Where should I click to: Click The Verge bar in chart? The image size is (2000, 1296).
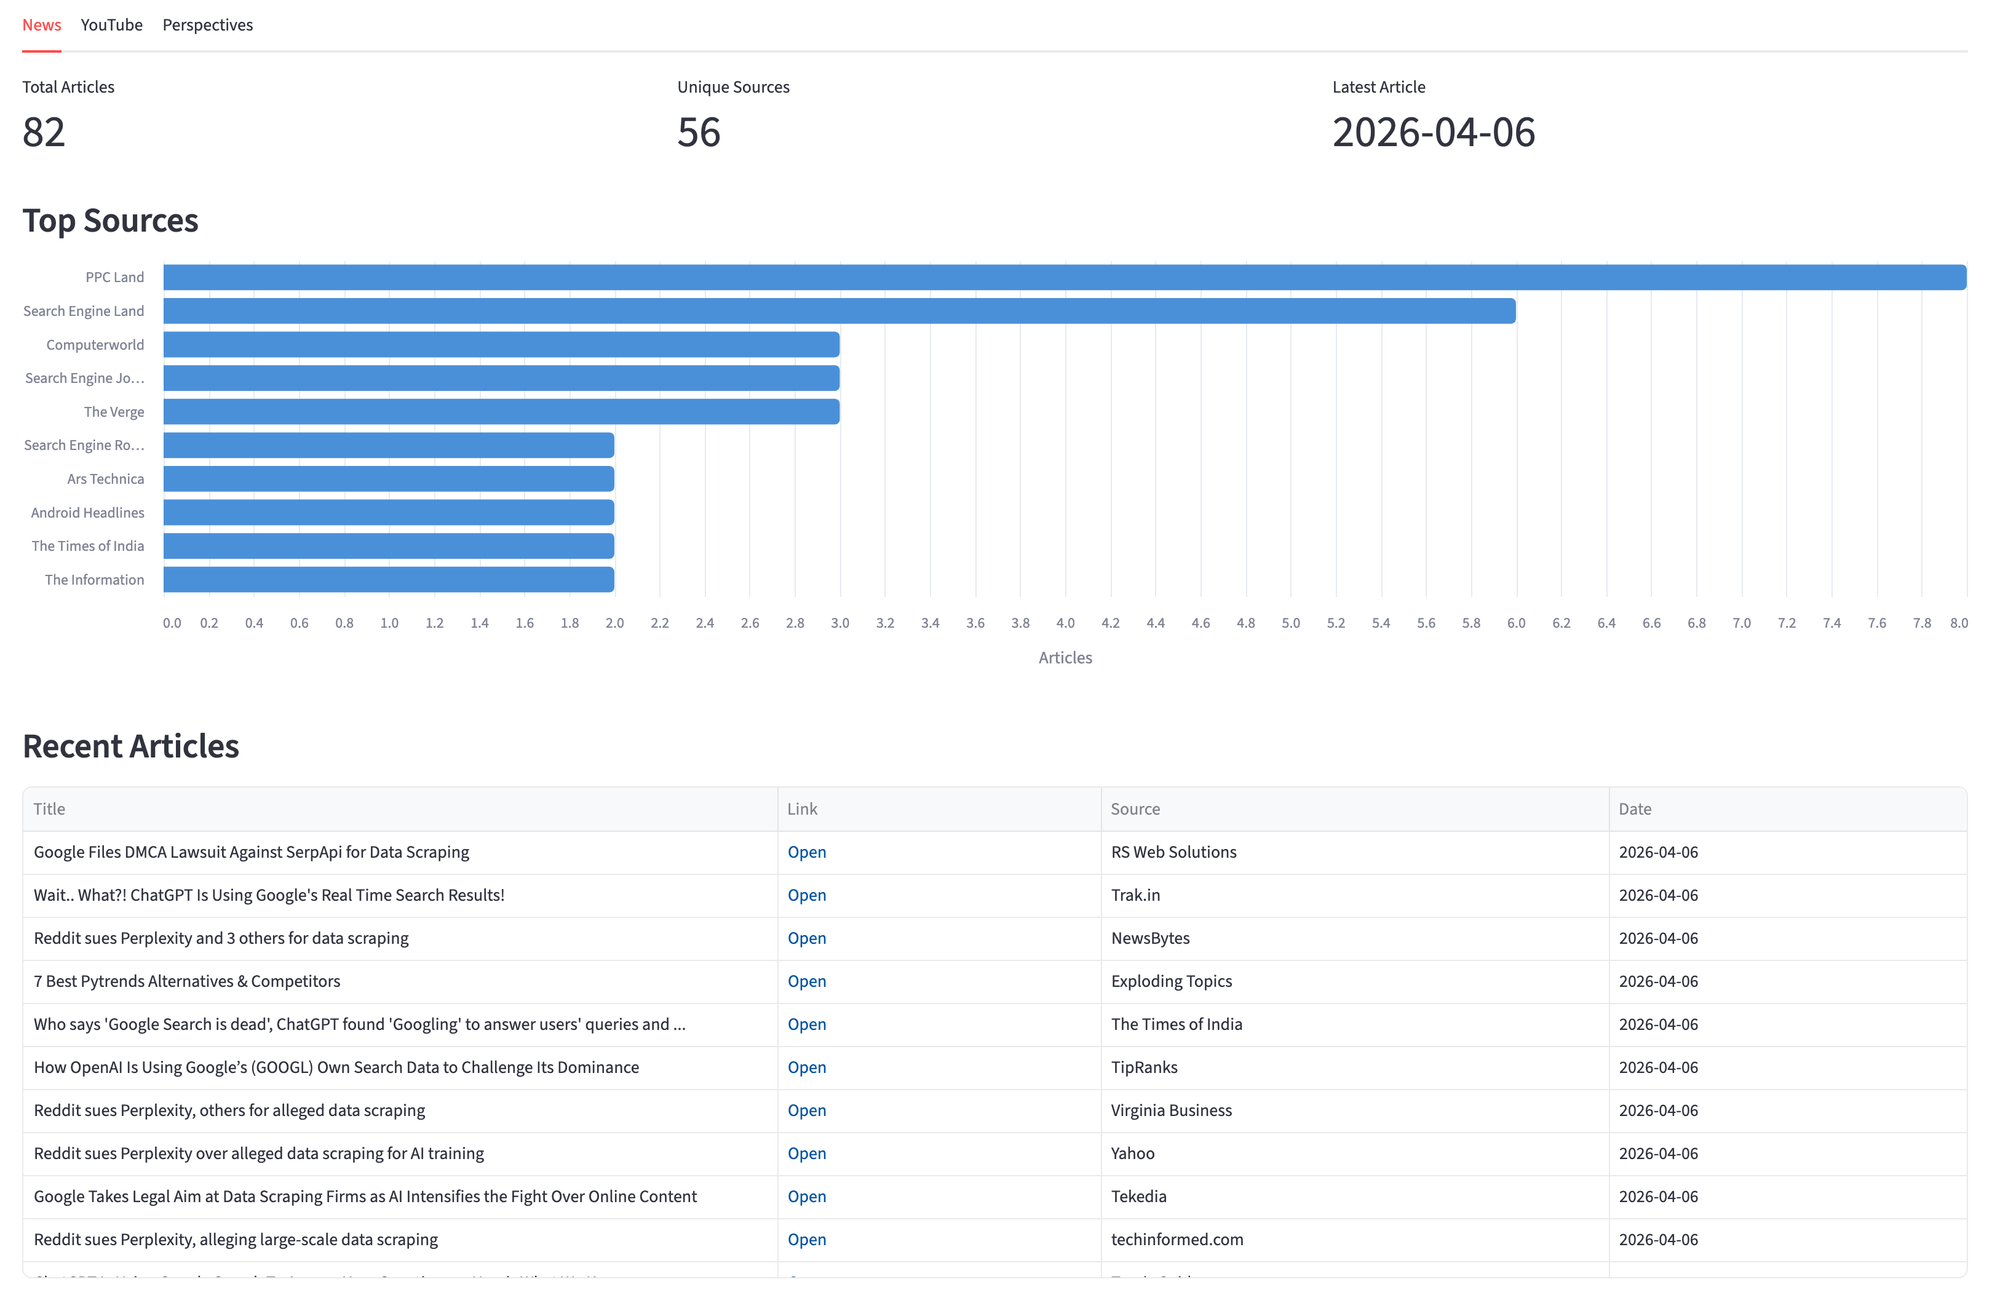501,412
